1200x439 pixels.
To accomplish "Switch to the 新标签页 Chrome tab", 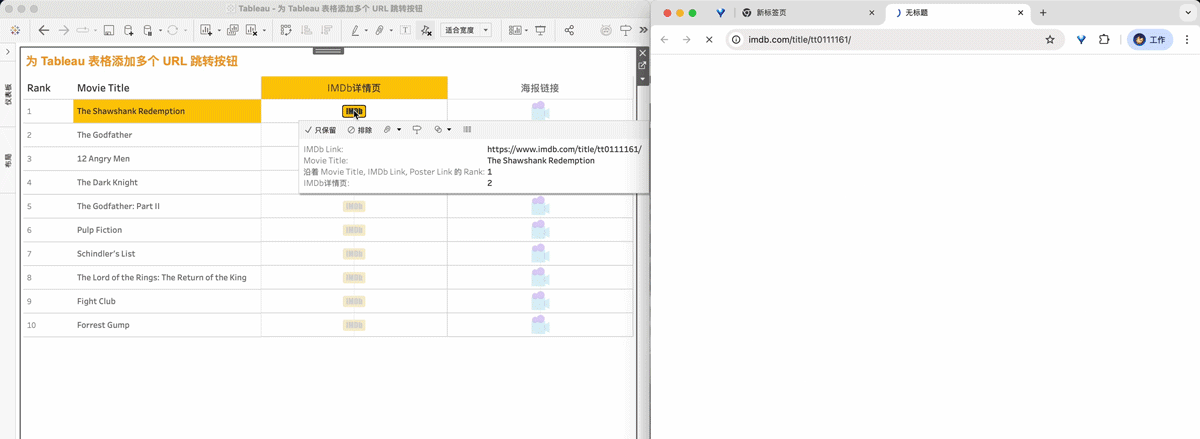I will [x=808, y=13].
